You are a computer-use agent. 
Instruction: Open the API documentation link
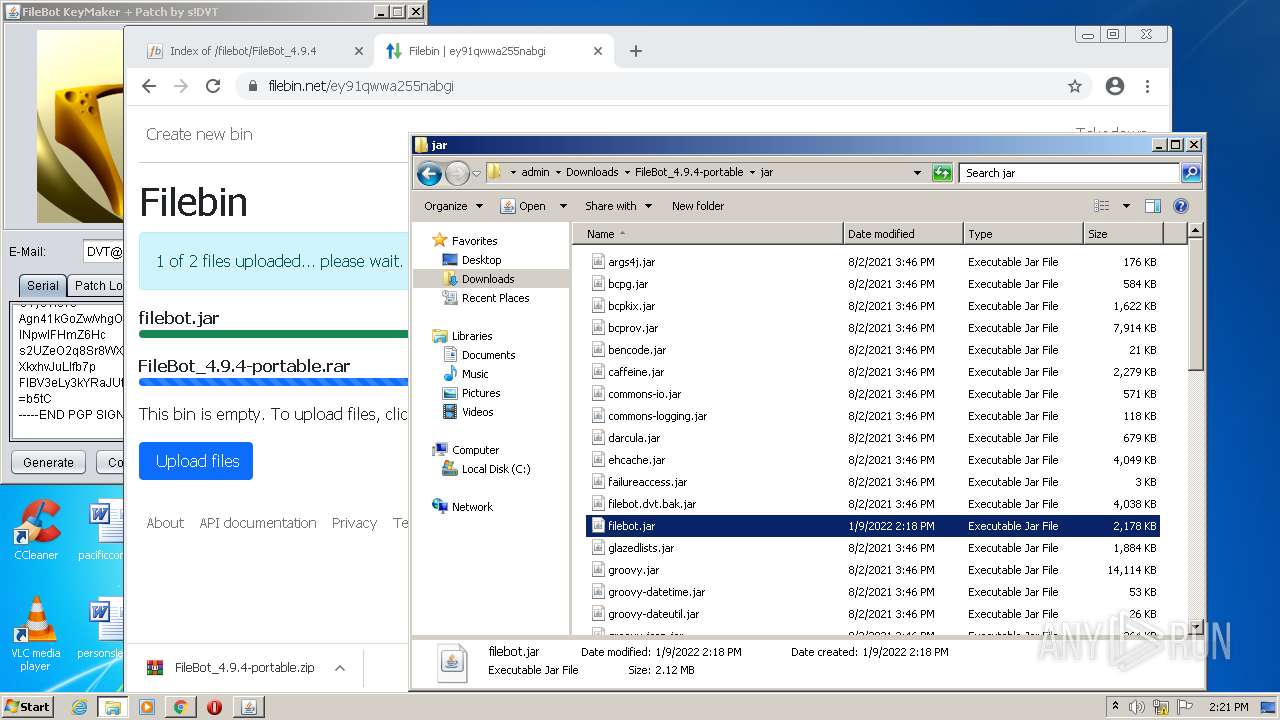tap(258, 523)
